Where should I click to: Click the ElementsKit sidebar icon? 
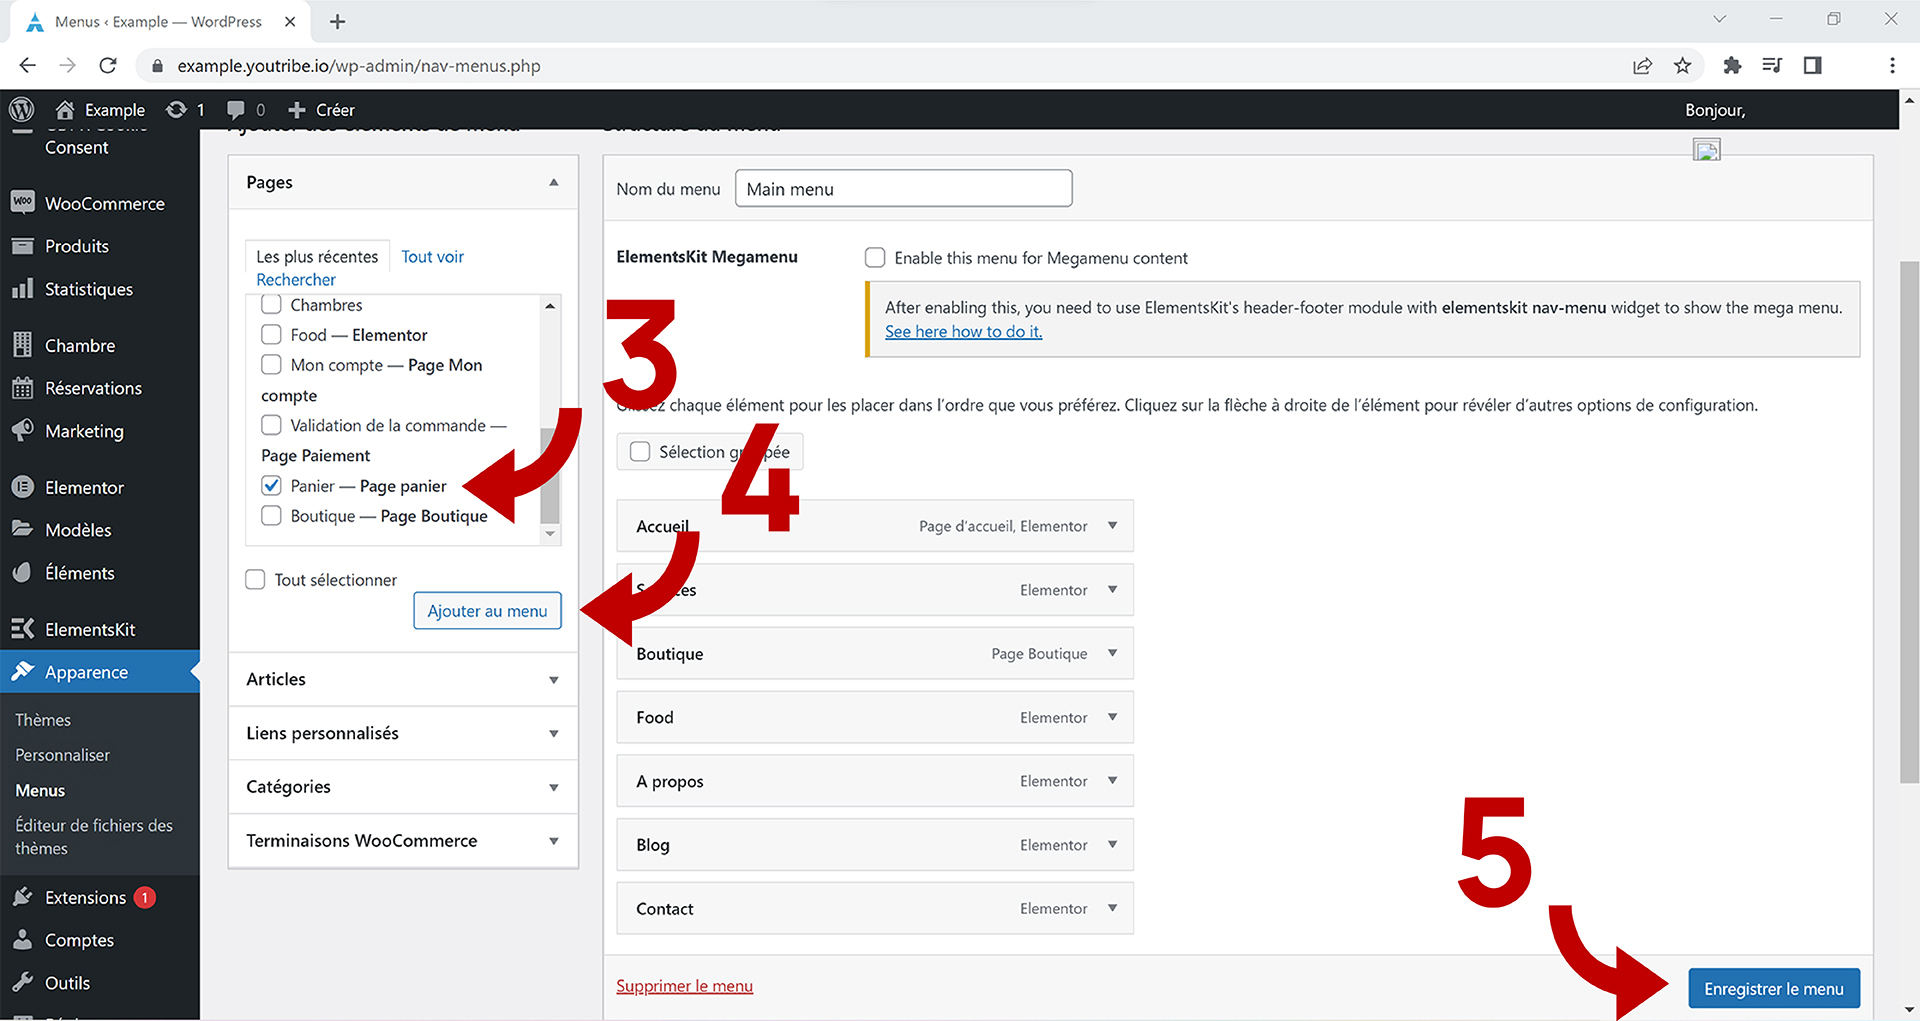[x=23, y=629]
